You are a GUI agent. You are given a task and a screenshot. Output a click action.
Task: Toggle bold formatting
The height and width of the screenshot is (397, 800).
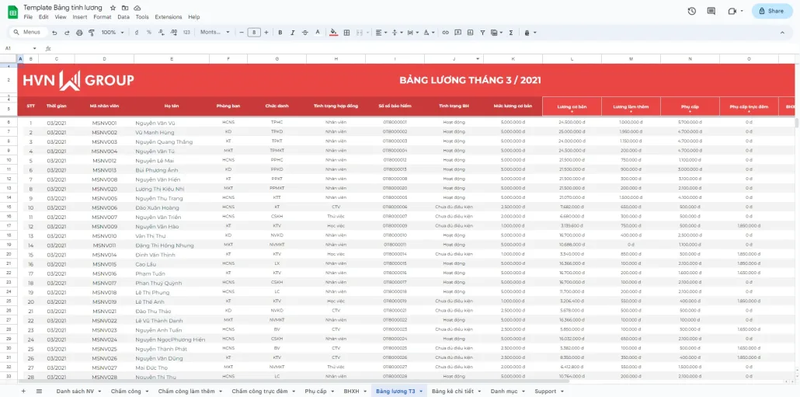(280, 33)
